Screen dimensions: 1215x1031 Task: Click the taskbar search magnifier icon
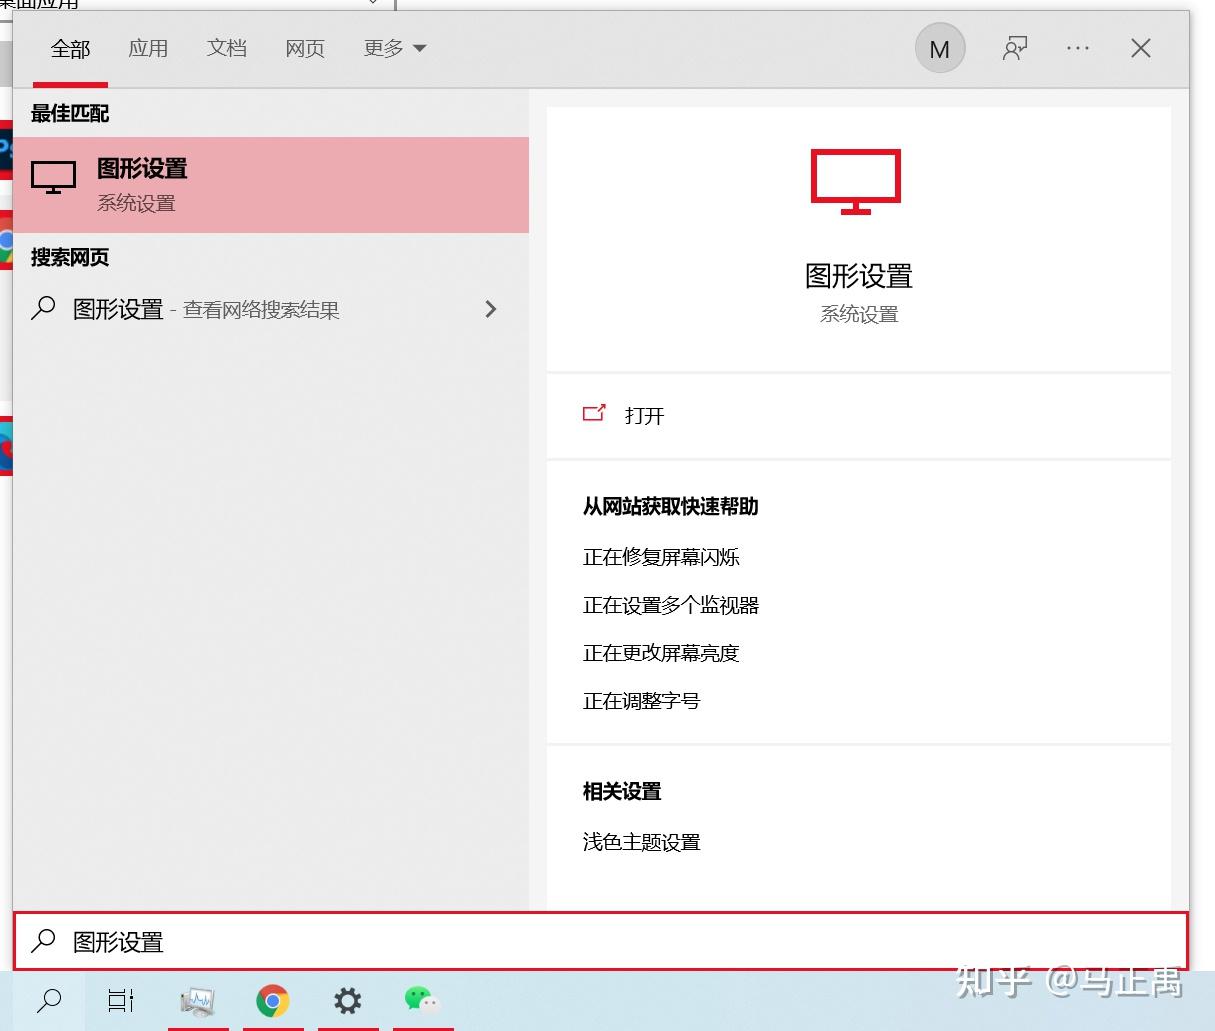click(x=49, y=1000)
